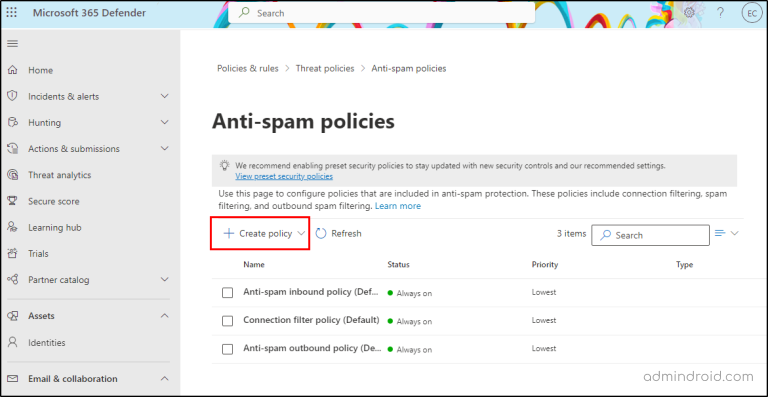Click the lightbulb recommendation icon
Viewport: 768px width, 397px height.
click(224, 165)
